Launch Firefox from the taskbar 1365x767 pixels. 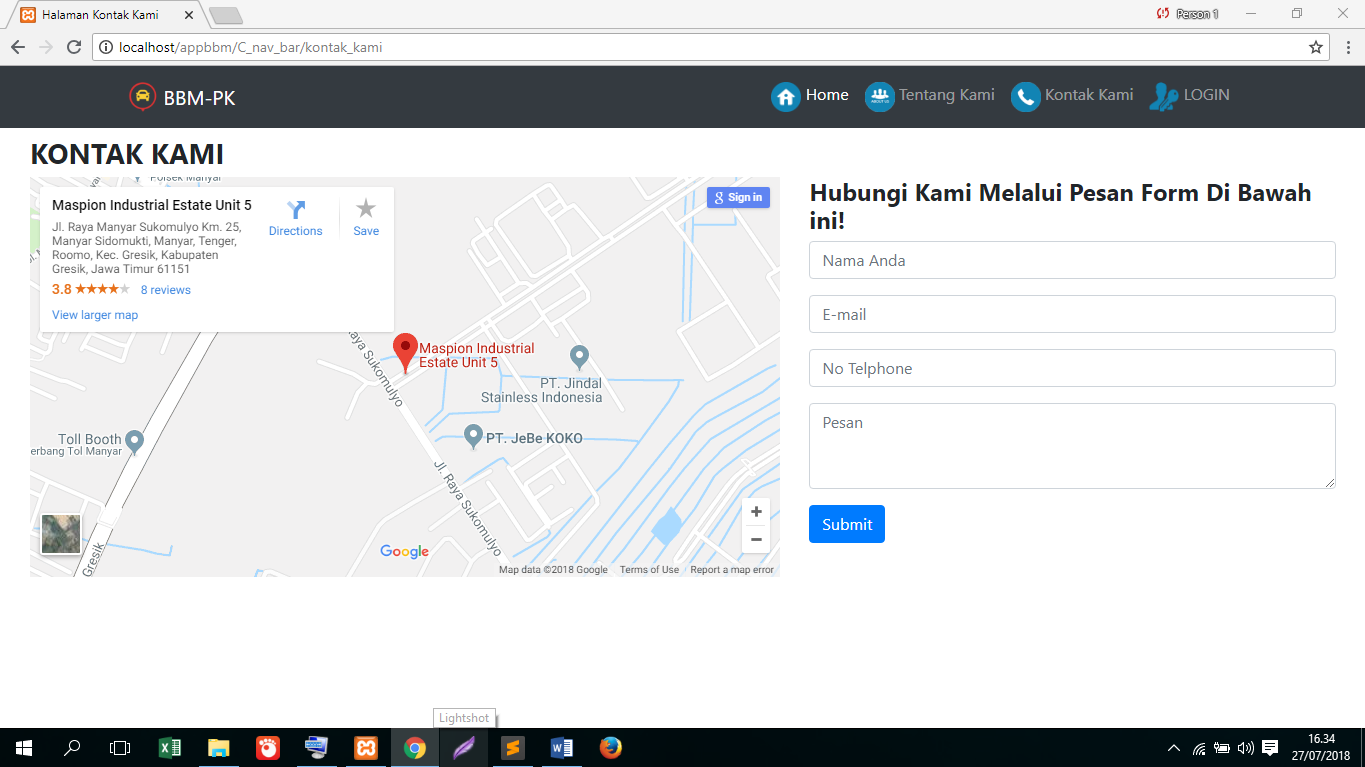coord(610,748)
